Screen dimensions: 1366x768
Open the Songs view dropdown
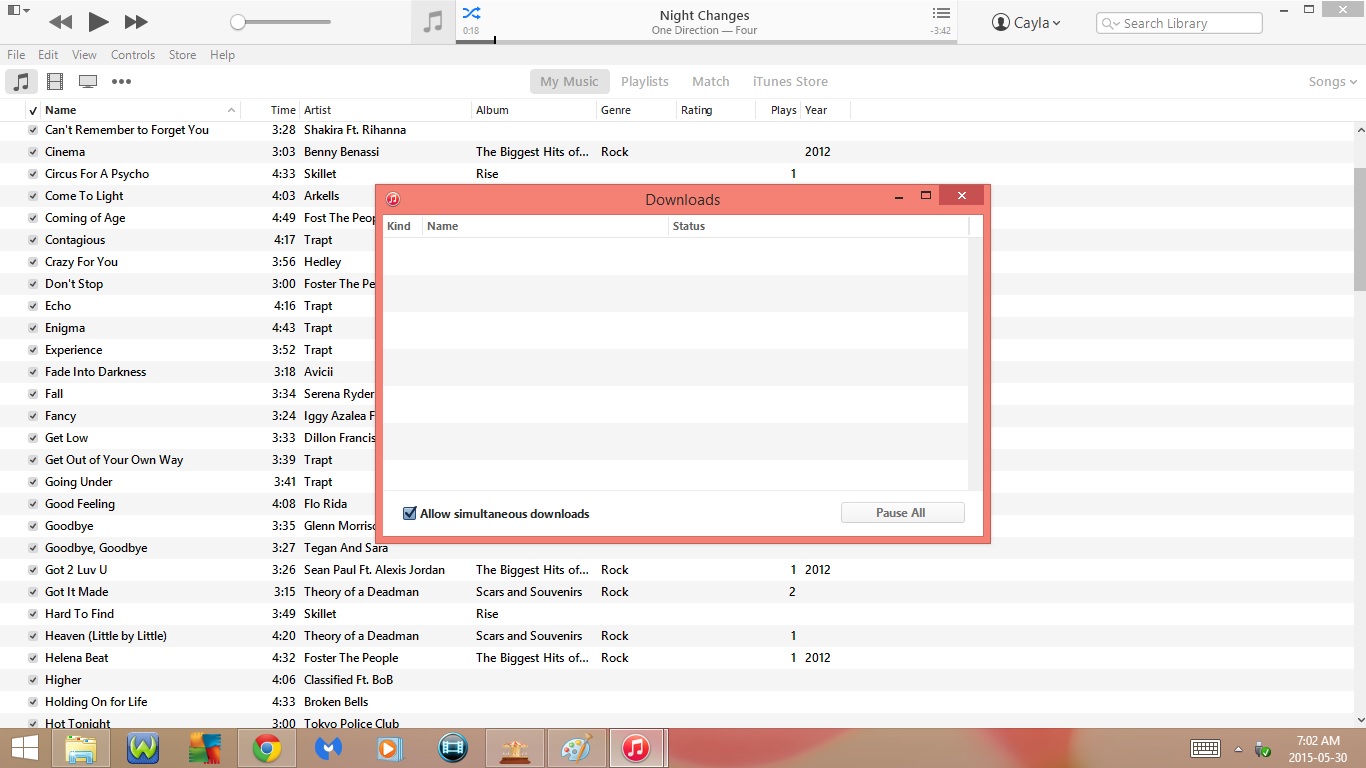(x=1333, y=82)
